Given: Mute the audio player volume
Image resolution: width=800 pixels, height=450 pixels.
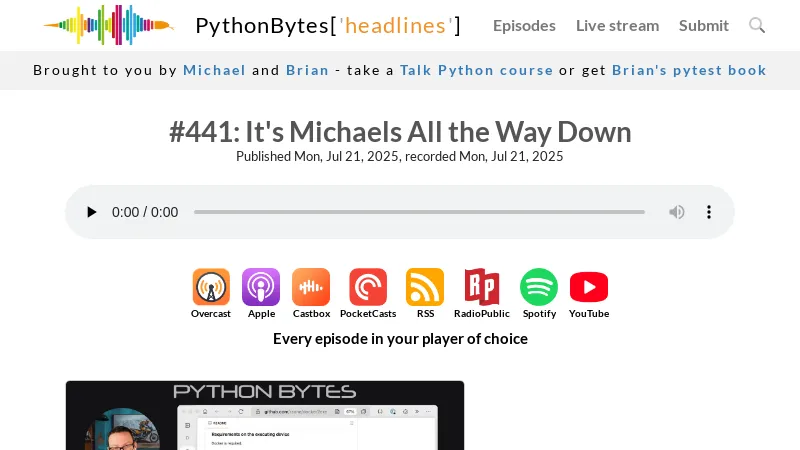Looking at the screenshot, I should coord(677,212).
